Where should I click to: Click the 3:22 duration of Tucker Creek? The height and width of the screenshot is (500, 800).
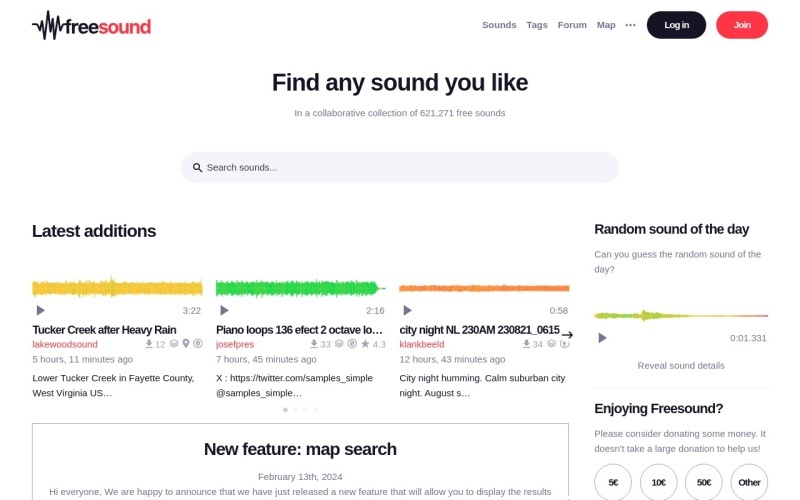point(192,311)
